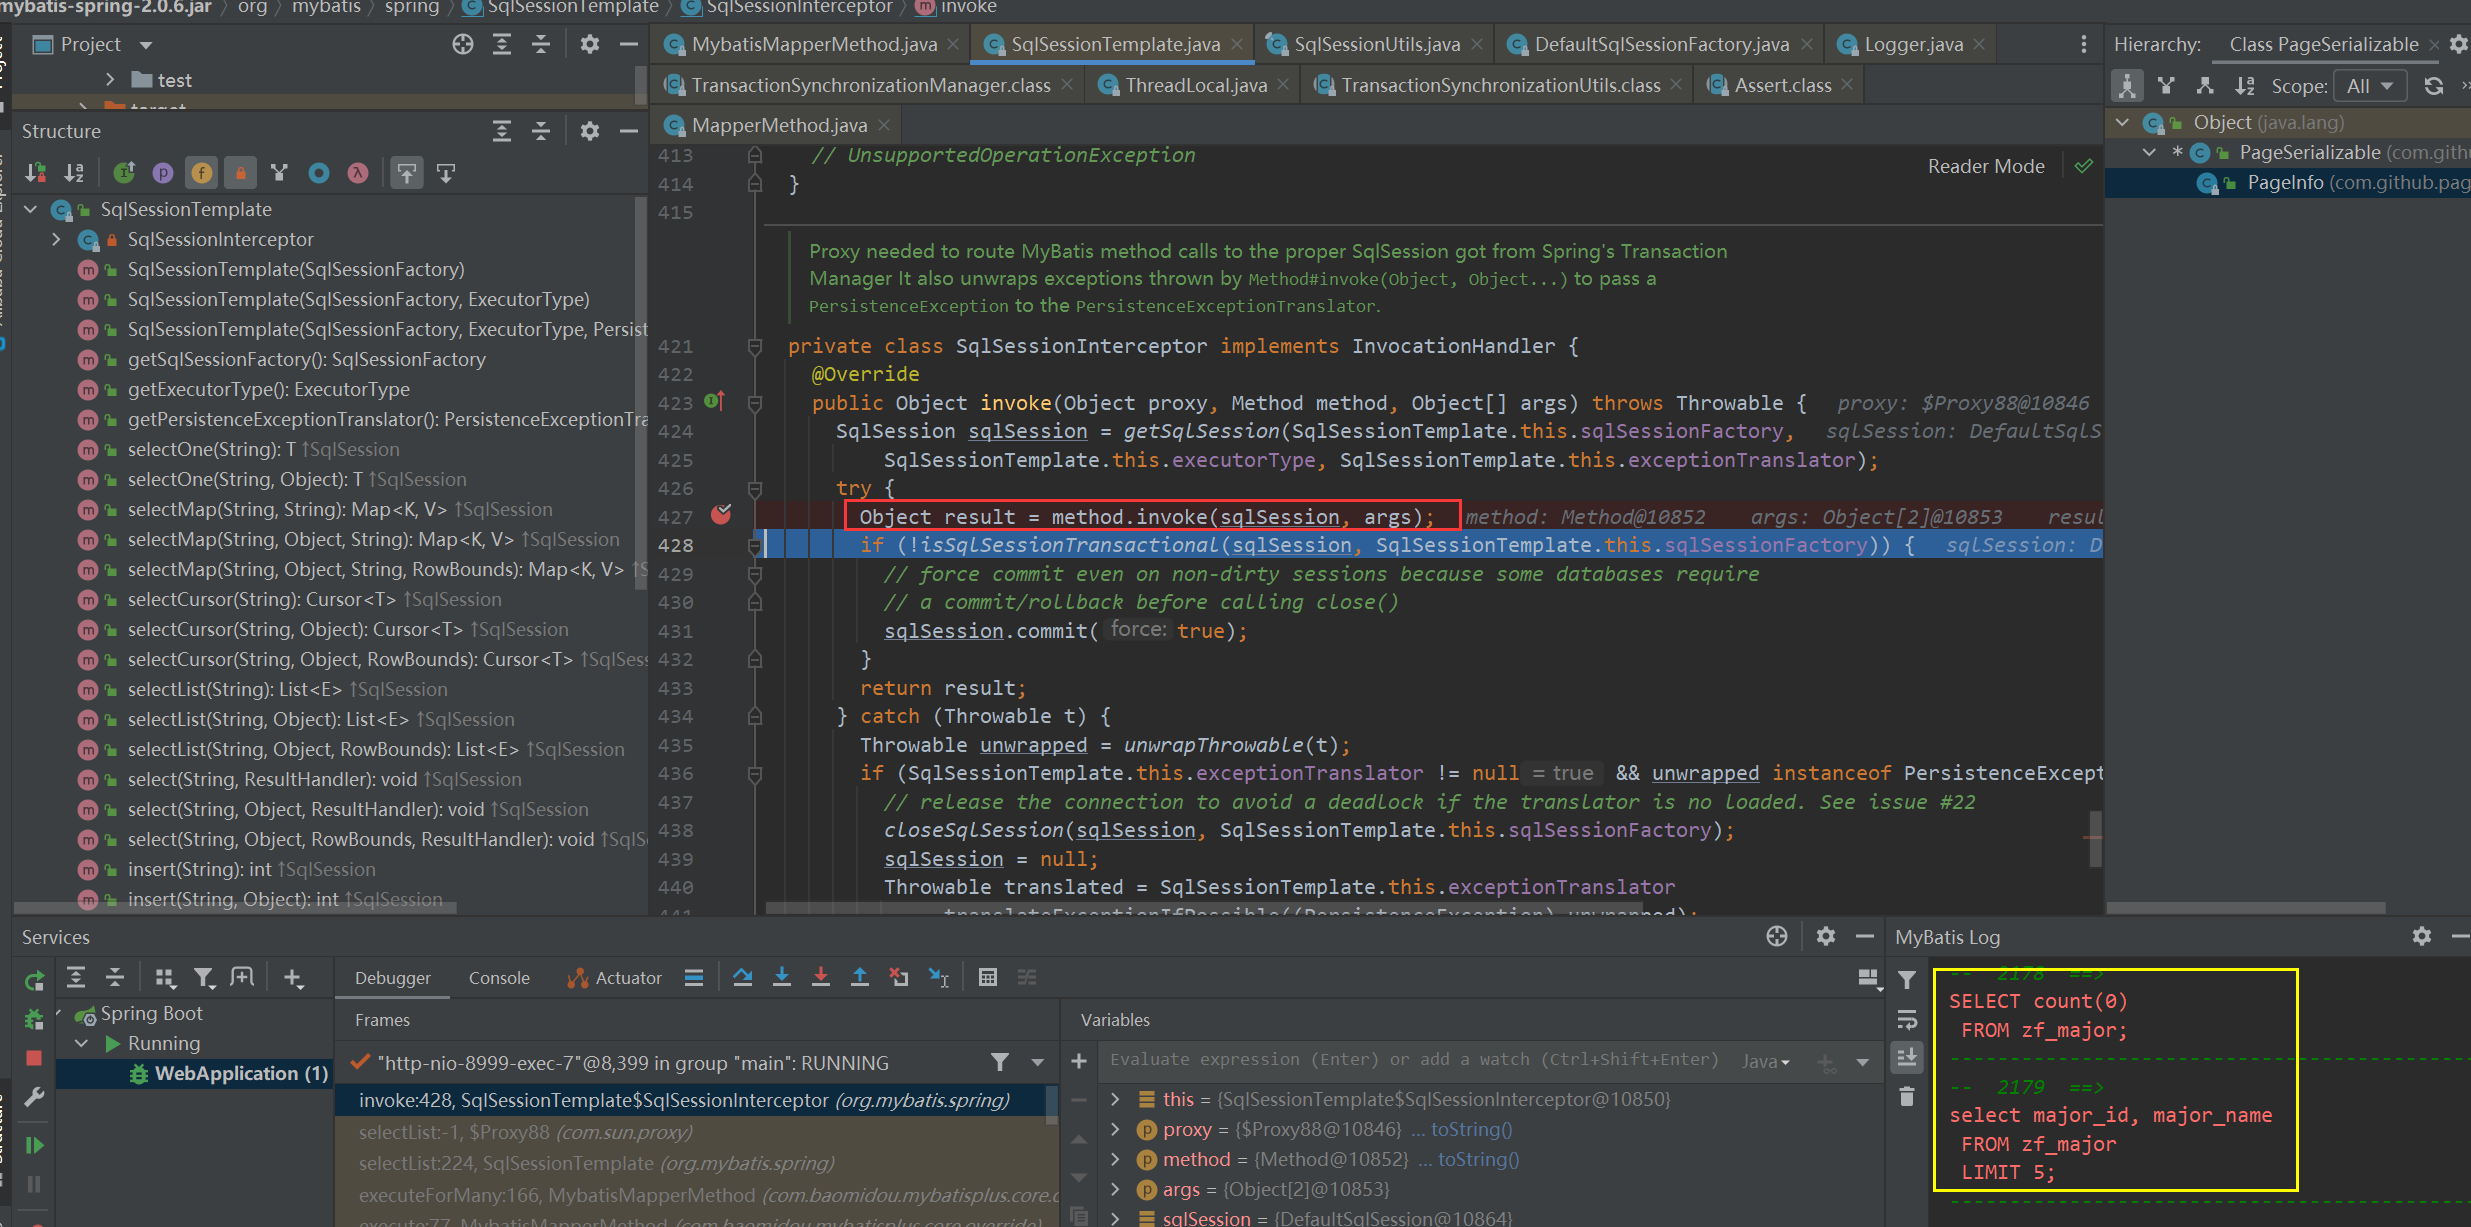Screen dimensions: 2471x1227
Task: Click the Rerun icon in Services
Action: click(35, 980)
